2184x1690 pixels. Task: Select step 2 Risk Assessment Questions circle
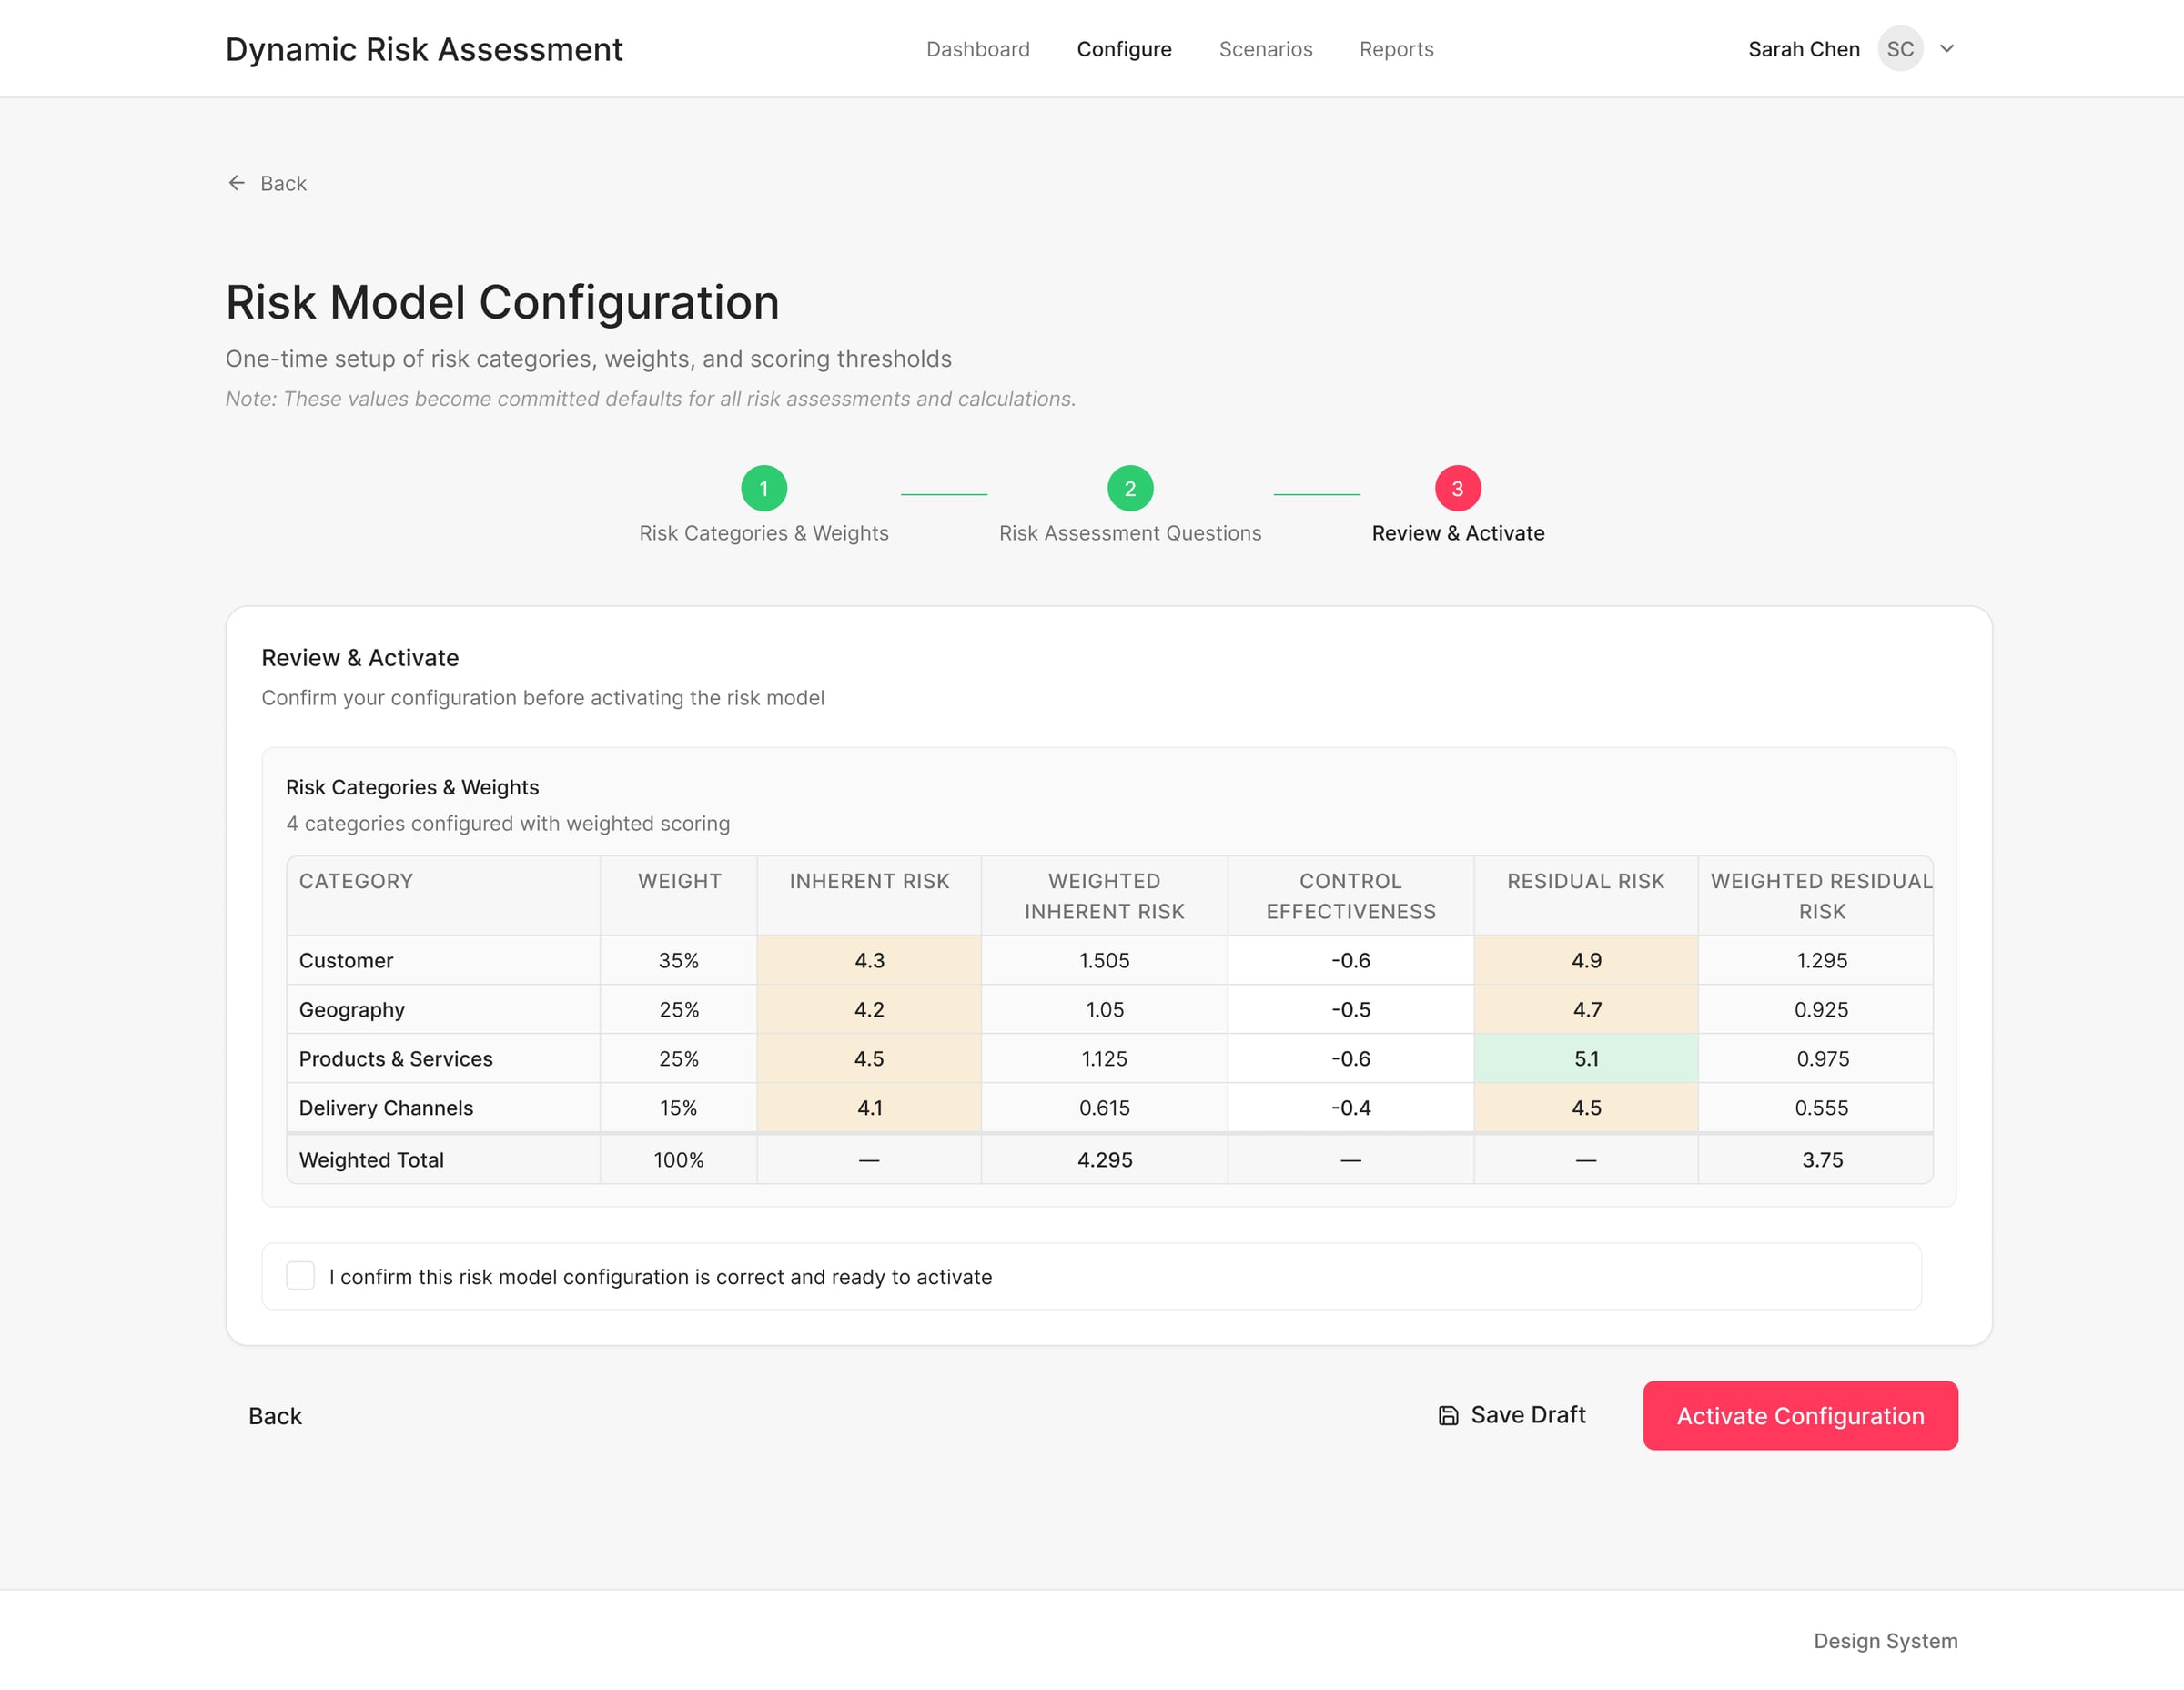1130,489
